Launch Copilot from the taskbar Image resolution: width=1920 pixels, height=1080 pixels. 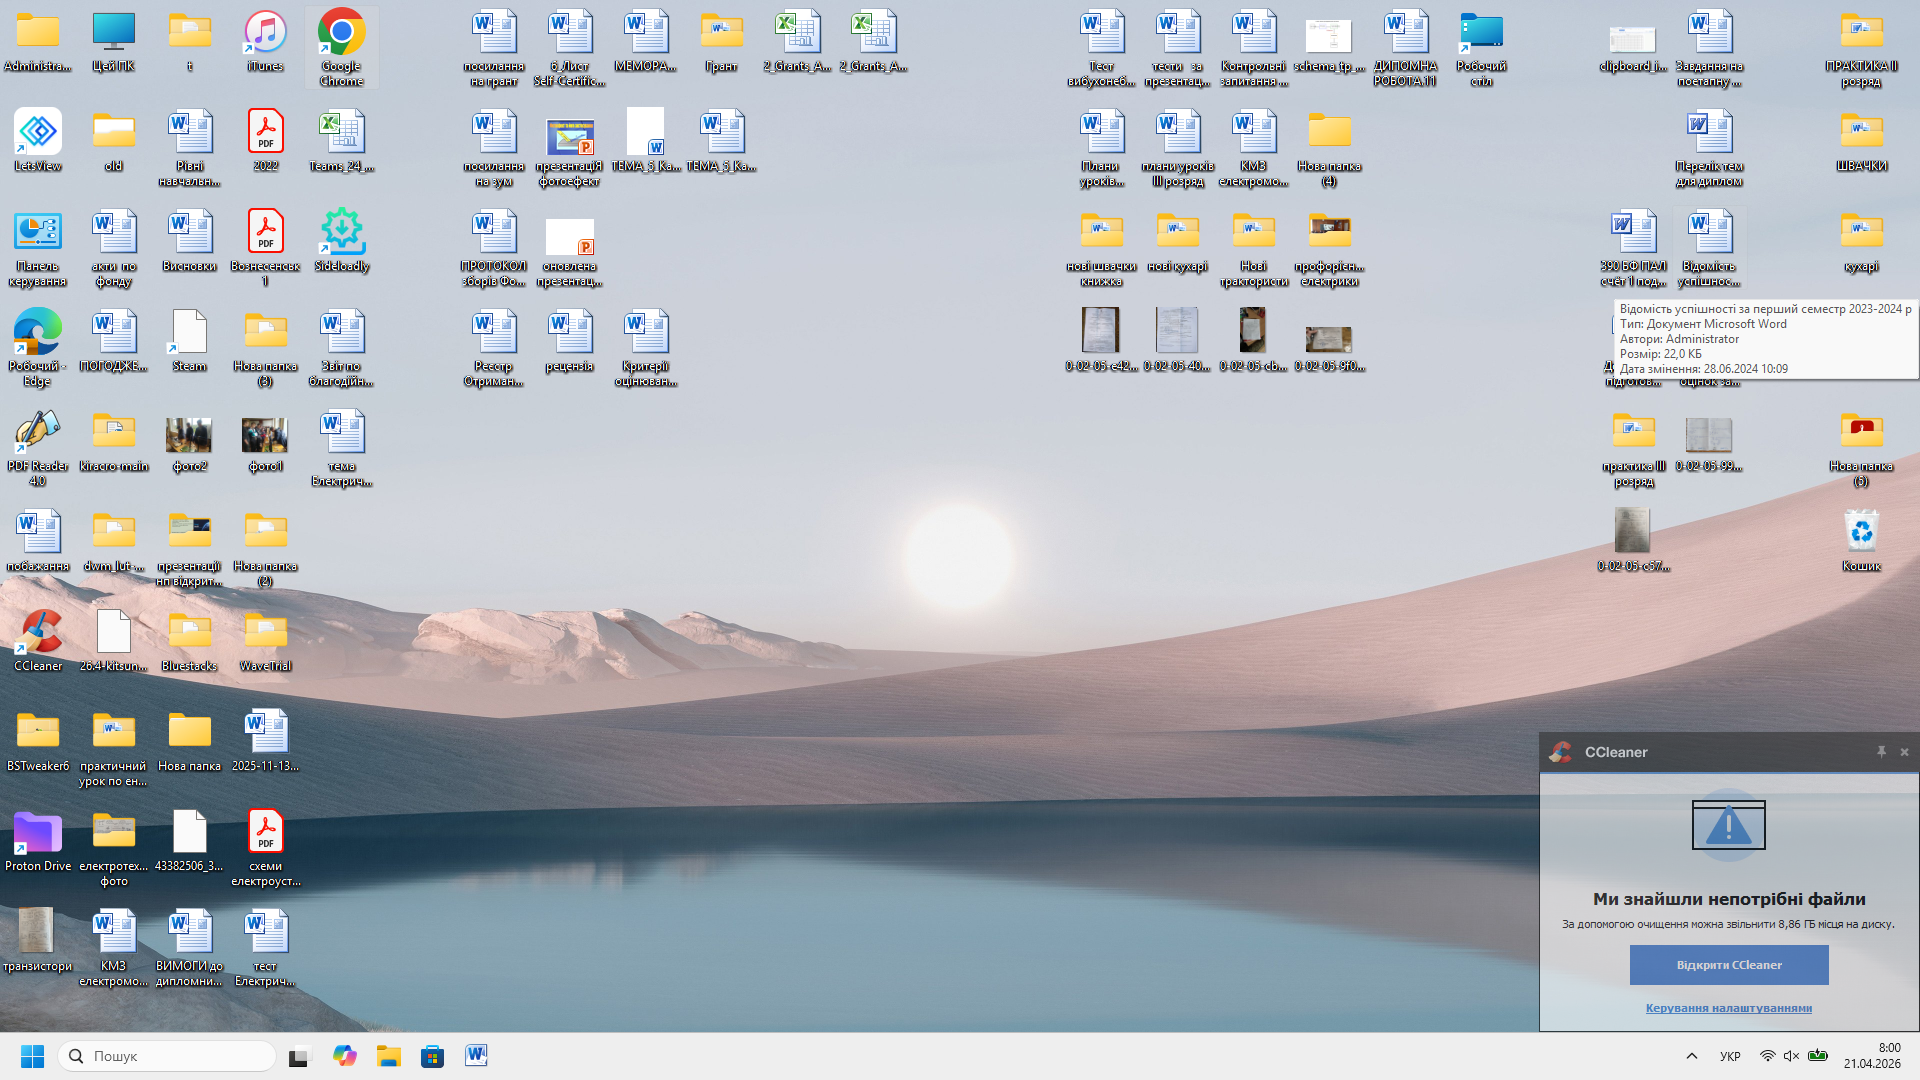pos(344,1056)
